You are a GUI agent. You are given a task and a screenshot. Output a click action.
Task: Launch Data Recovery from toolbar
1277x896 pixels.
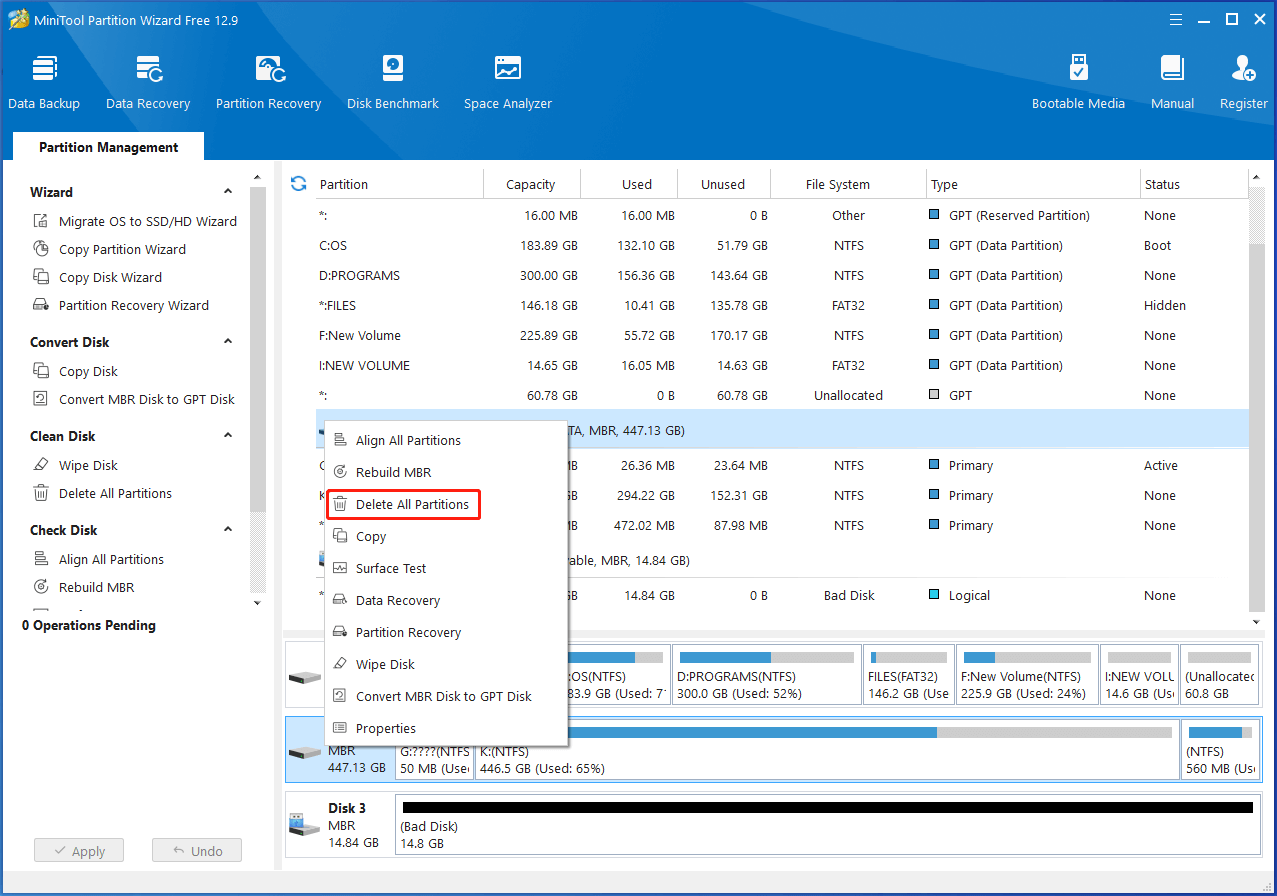point(148,82)
